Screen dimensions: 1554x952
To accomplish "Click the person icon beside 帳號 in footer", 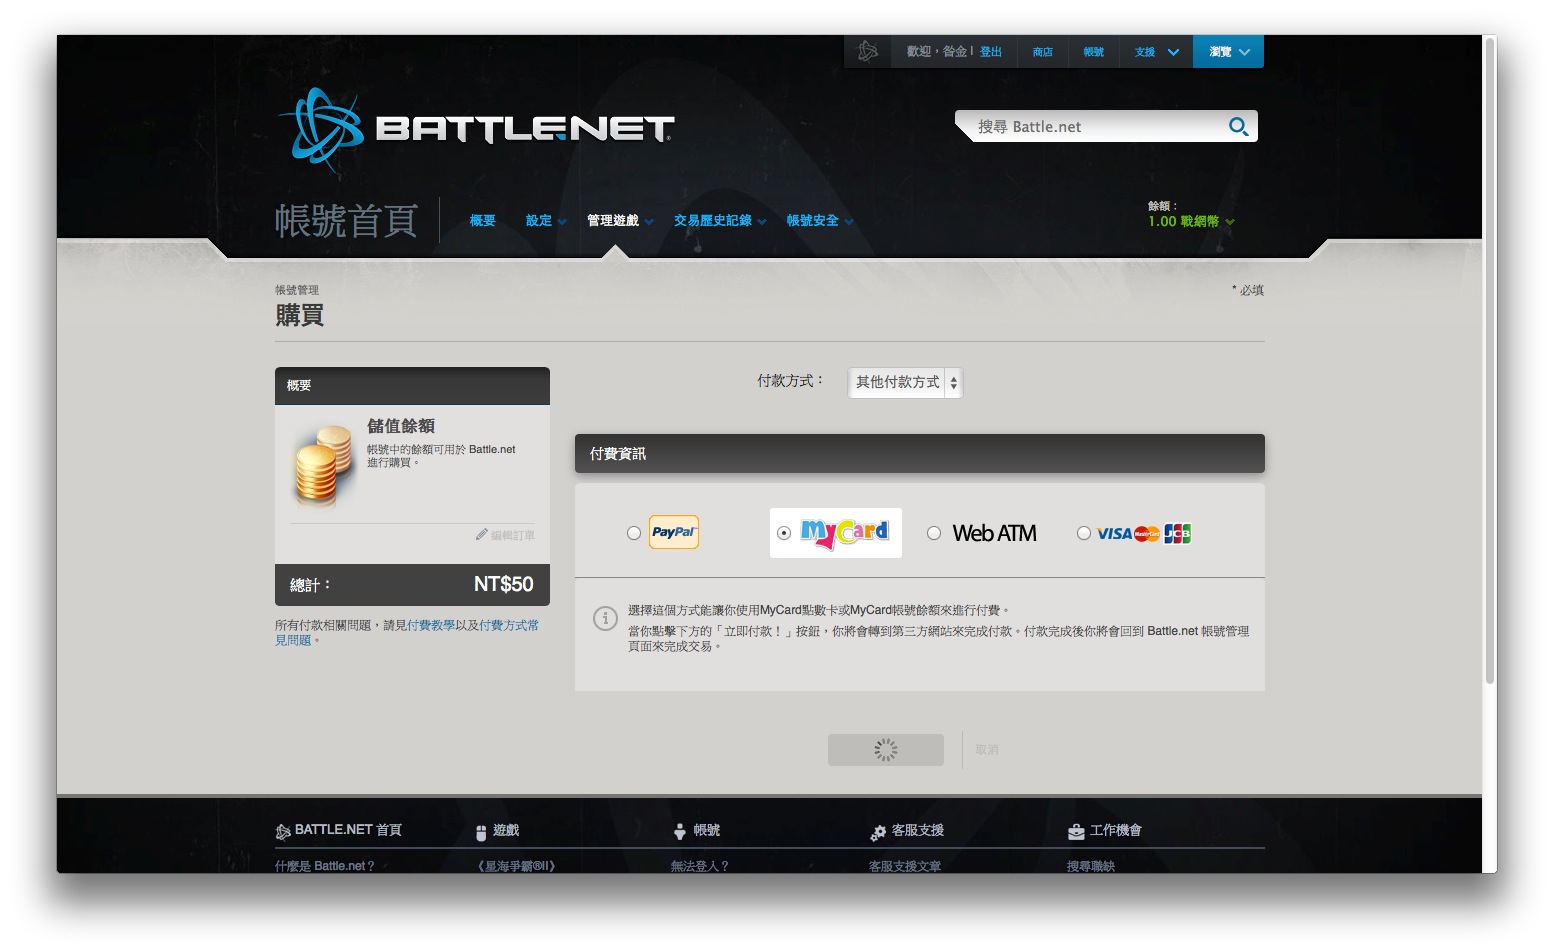I will point(680,831).
